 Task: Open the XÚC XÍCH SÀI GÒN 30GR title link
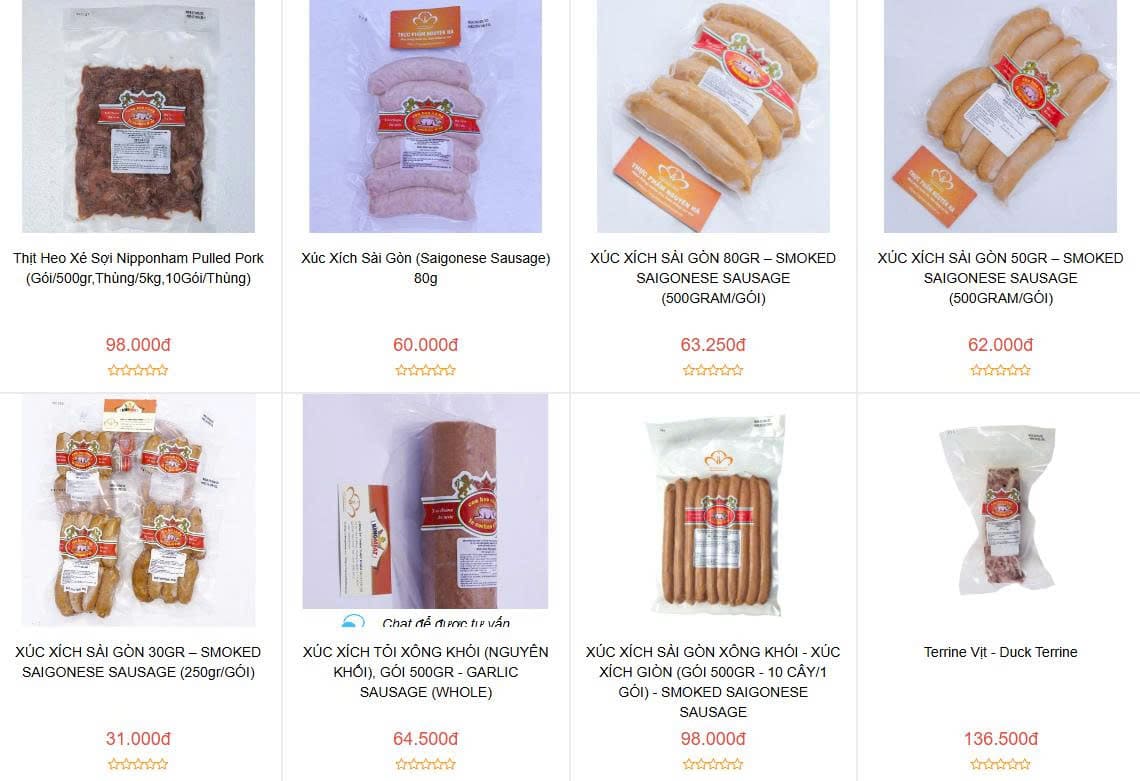point(138,662)
